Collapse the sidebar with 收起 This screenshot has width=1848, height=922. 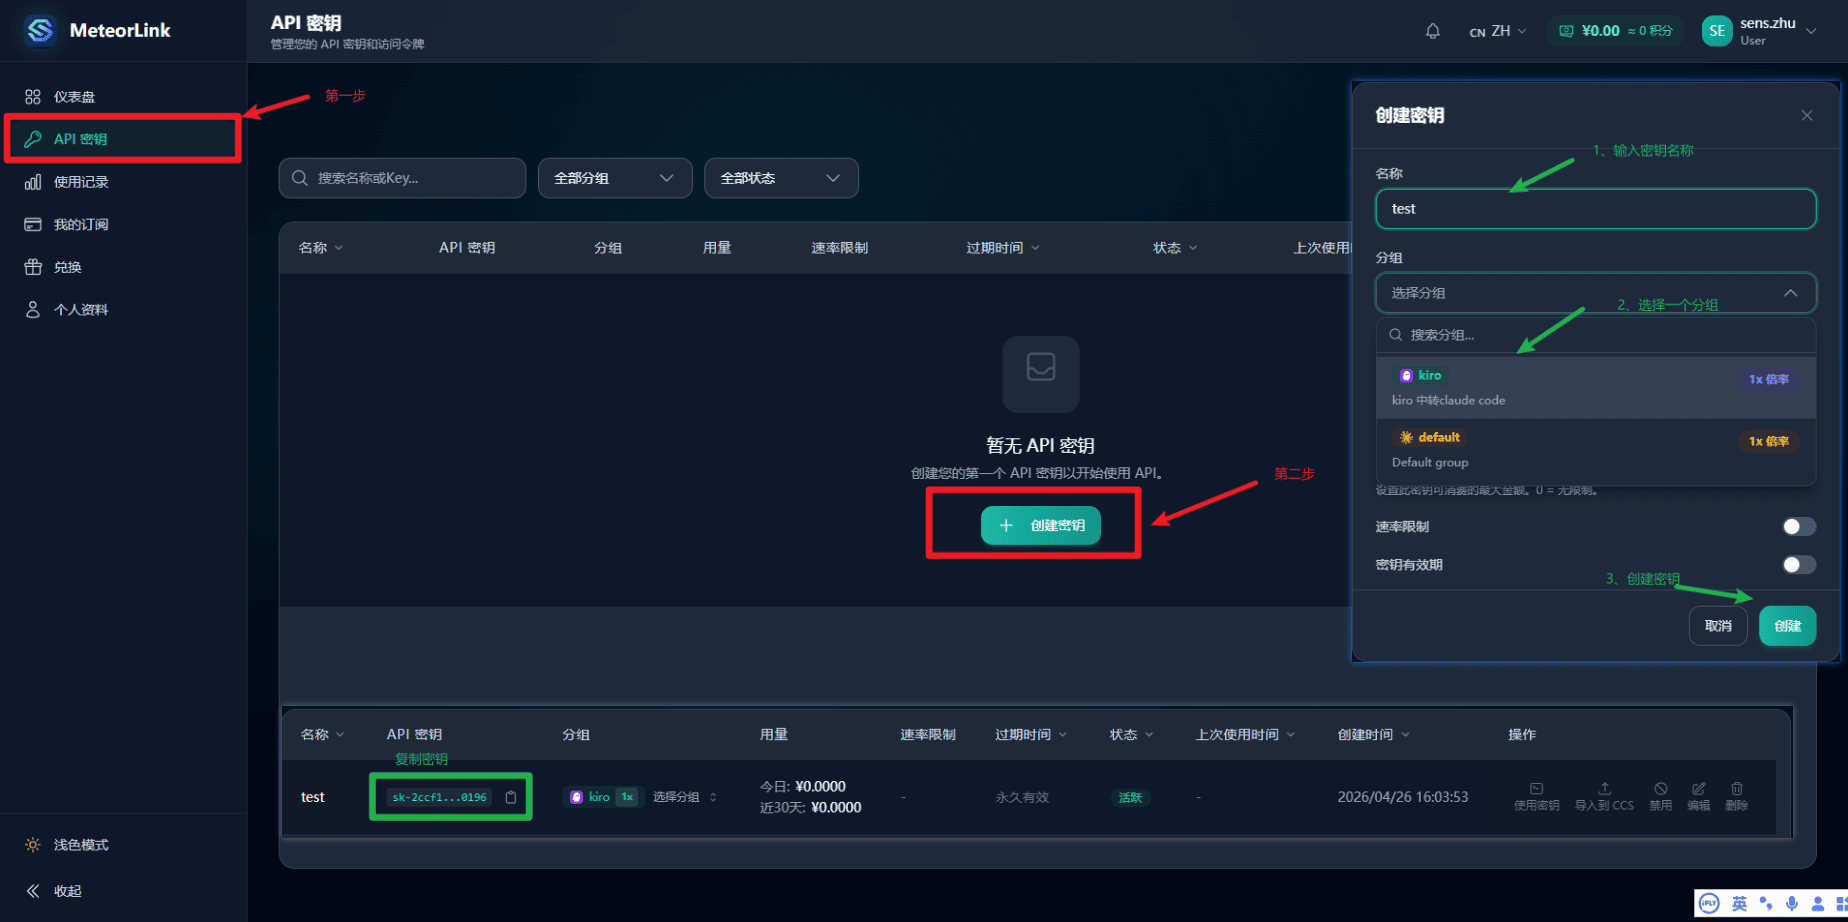click(123, 891)
